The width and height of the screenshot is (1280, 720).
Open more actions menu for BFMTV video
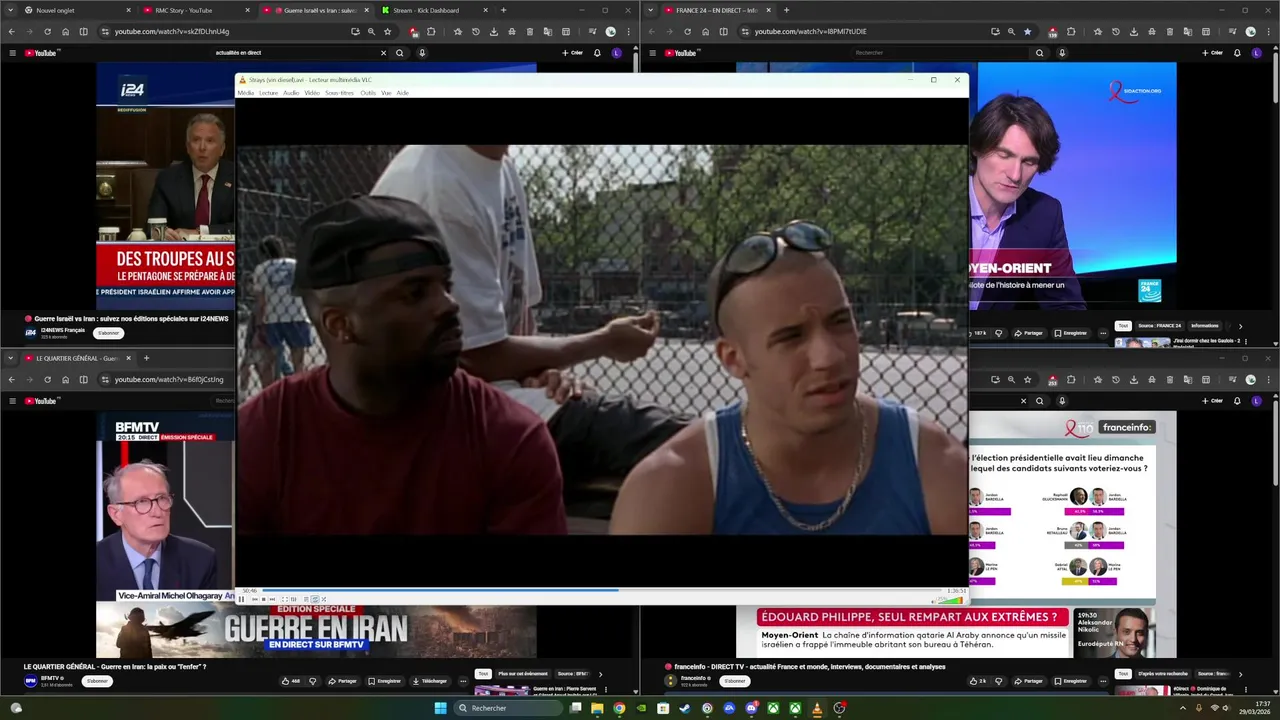click(463, 681)
